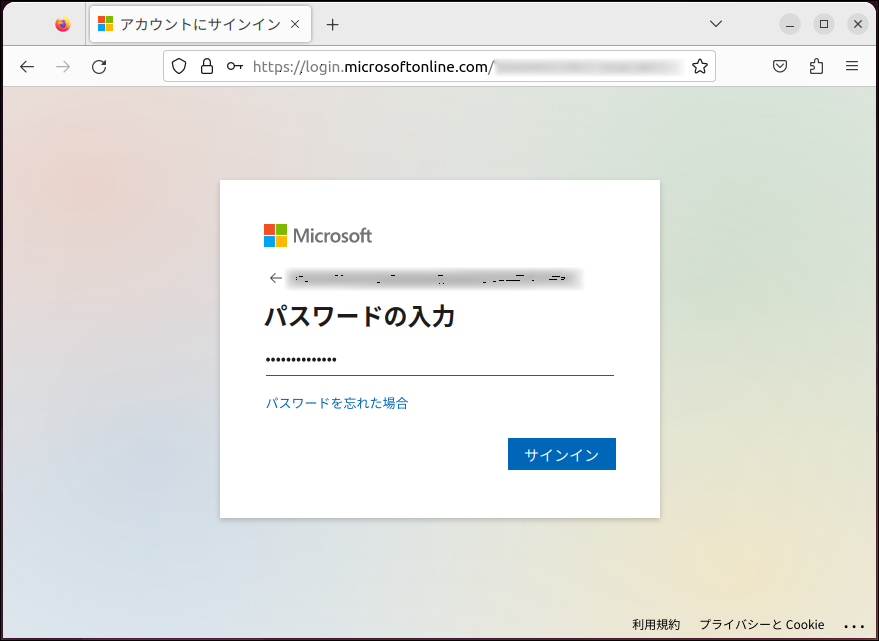Open the パスワードを忘れた場合 link

(x=336, y=403)
